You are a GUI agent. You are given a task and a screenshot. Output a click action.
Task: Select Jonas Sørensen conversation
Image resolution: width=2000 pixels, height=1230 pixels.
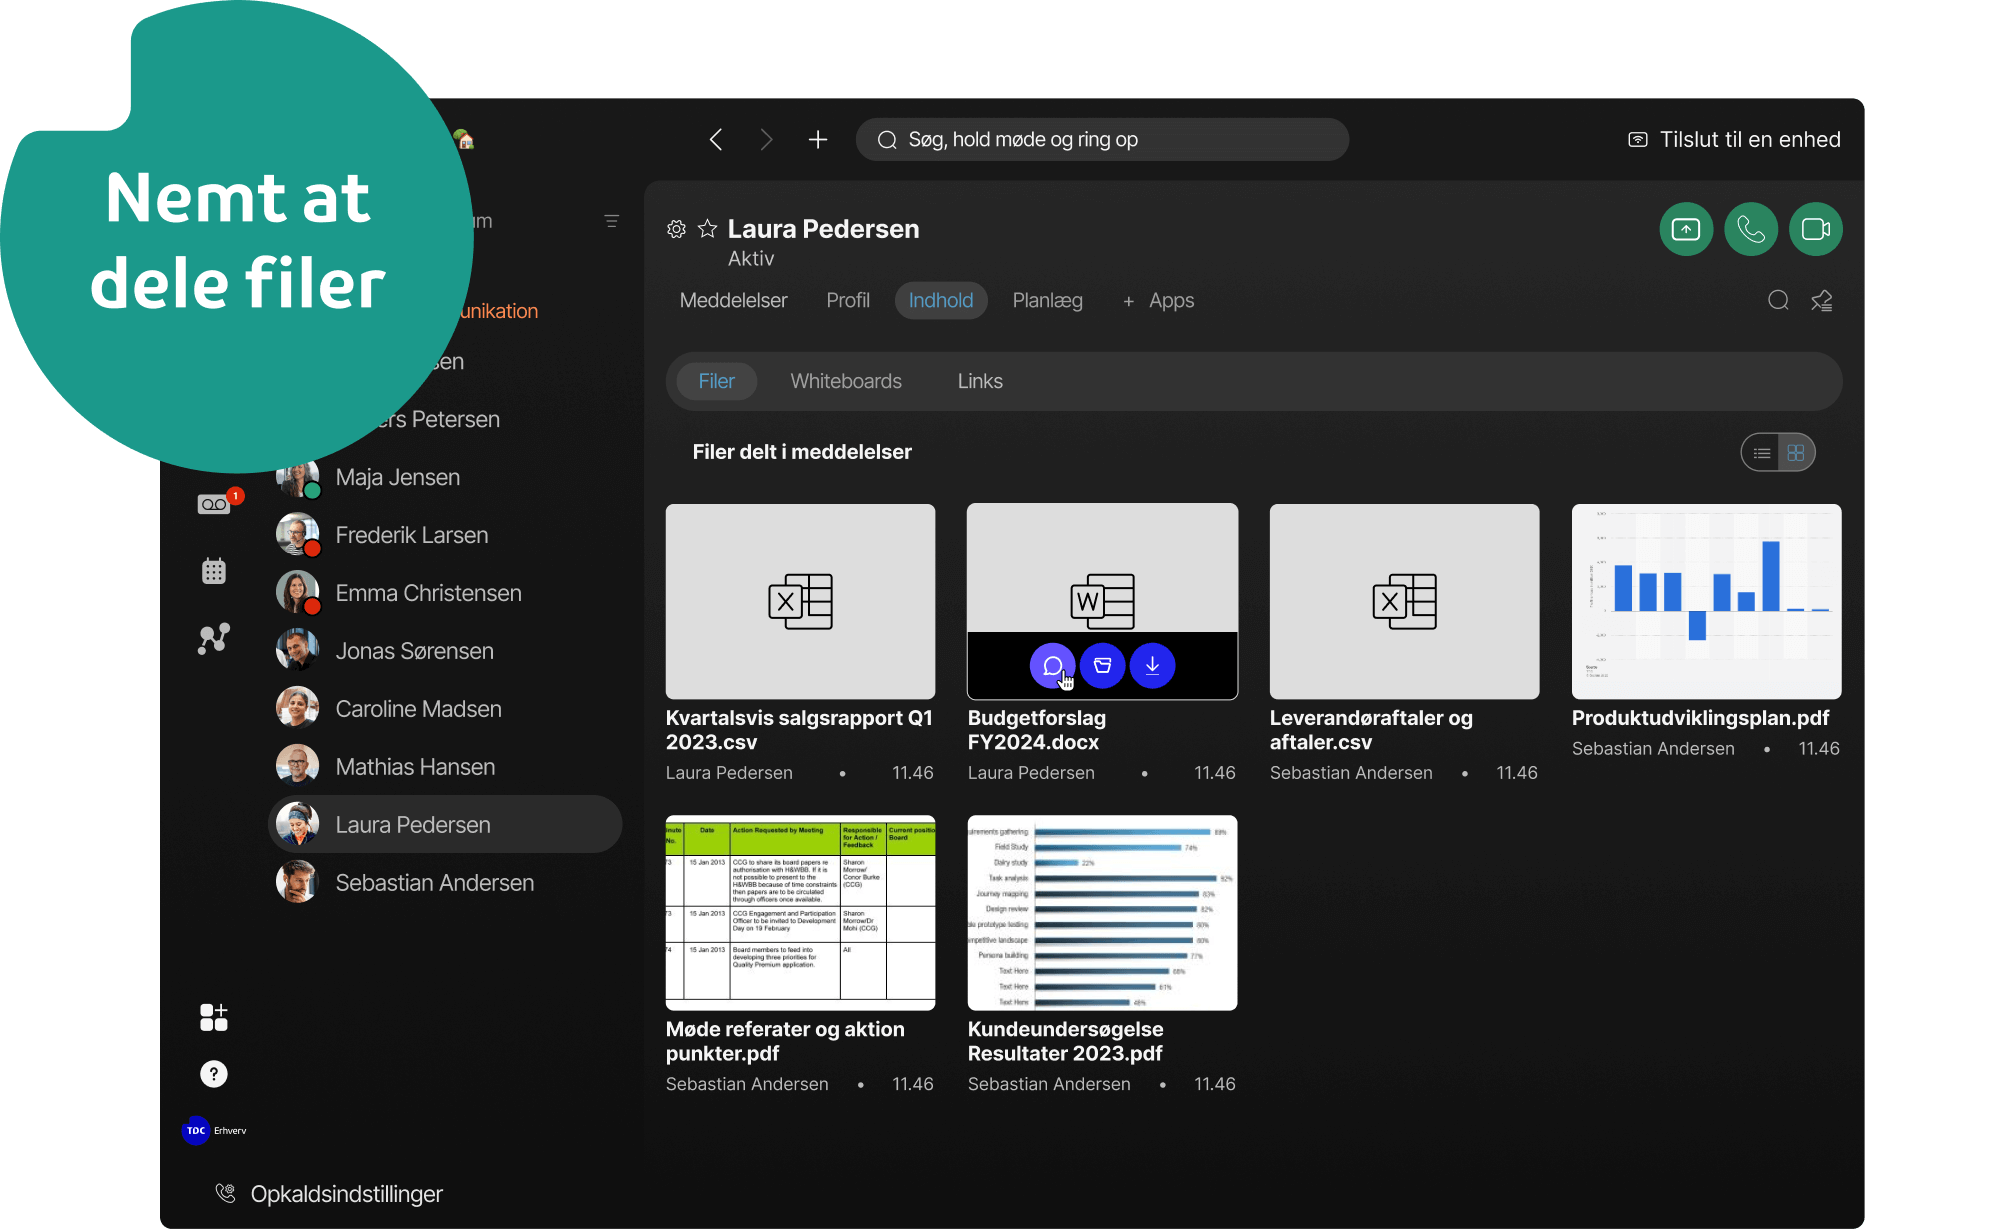(445, 652)
